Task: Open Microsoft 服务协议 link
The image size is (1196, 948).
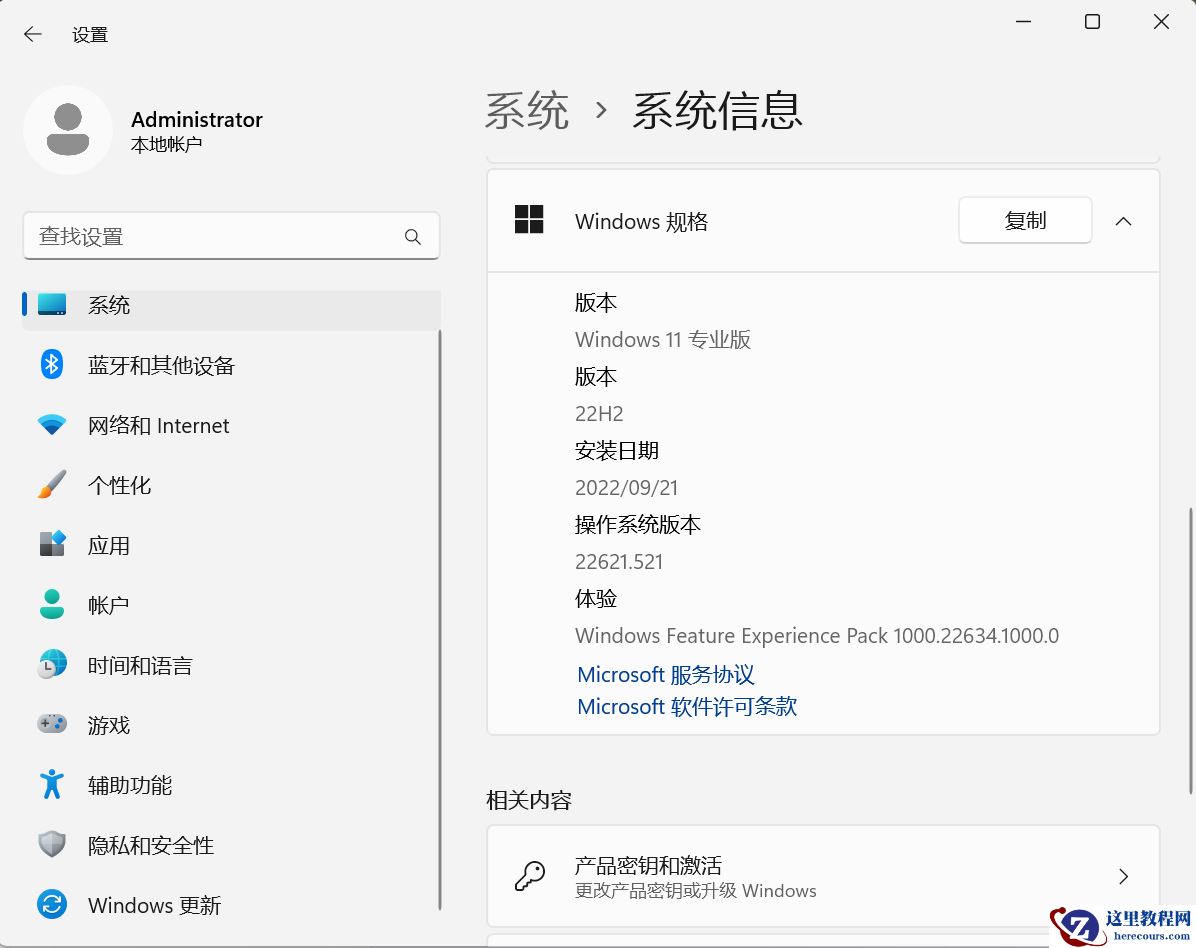Action: pos(665,674)
